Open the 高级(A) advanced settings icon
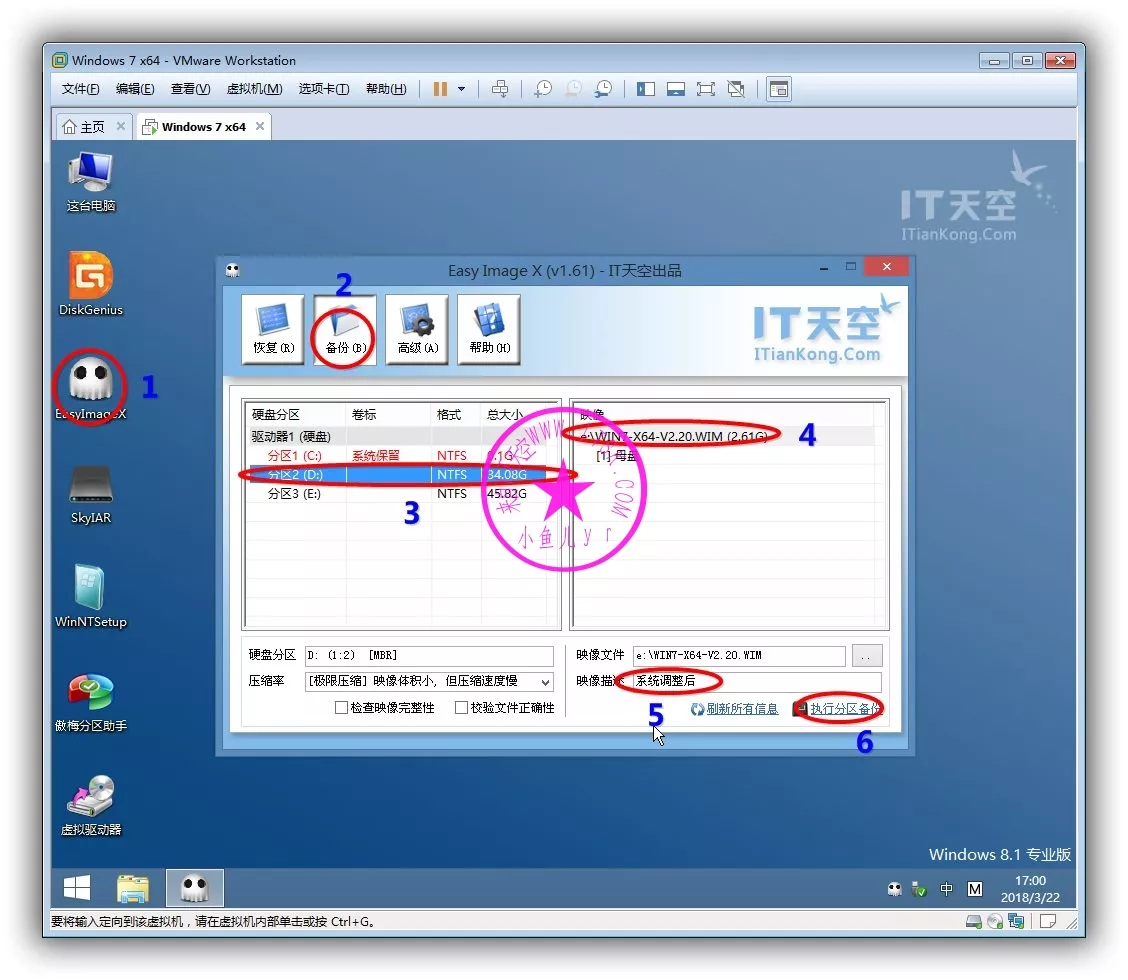The height and width of the screenshot is (980, 1128). click(417, 328)
